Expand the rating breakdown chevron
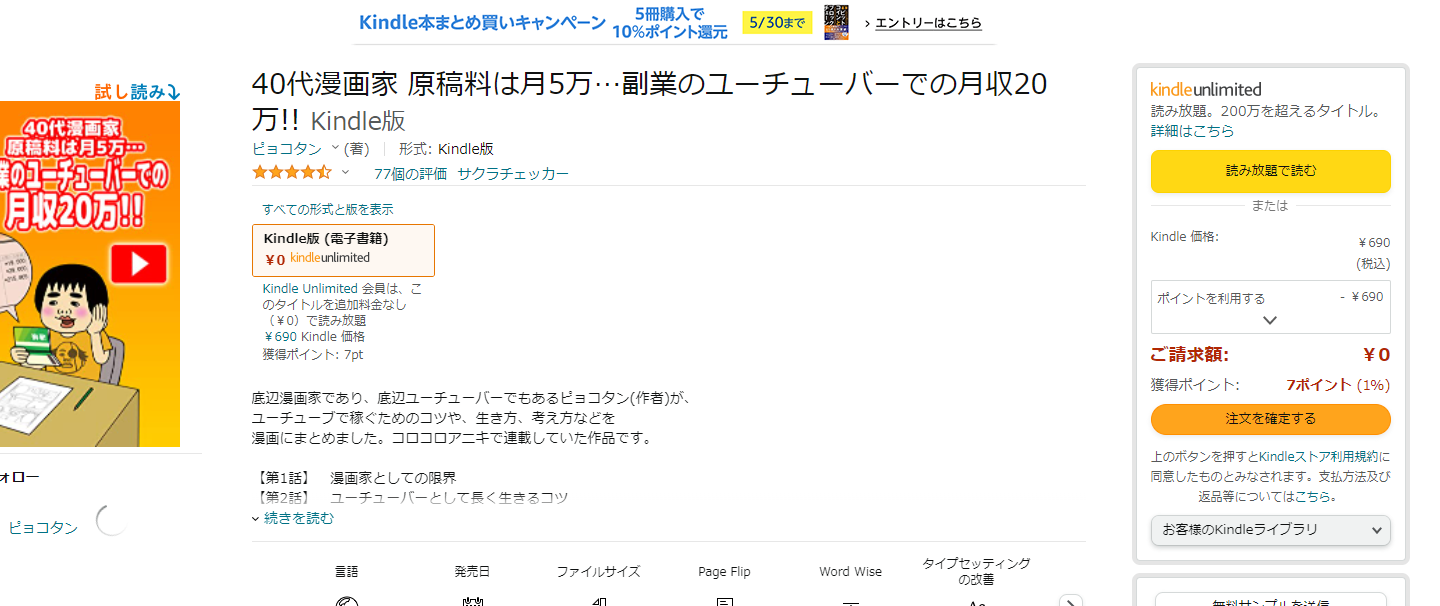 [x=346, y=172]
